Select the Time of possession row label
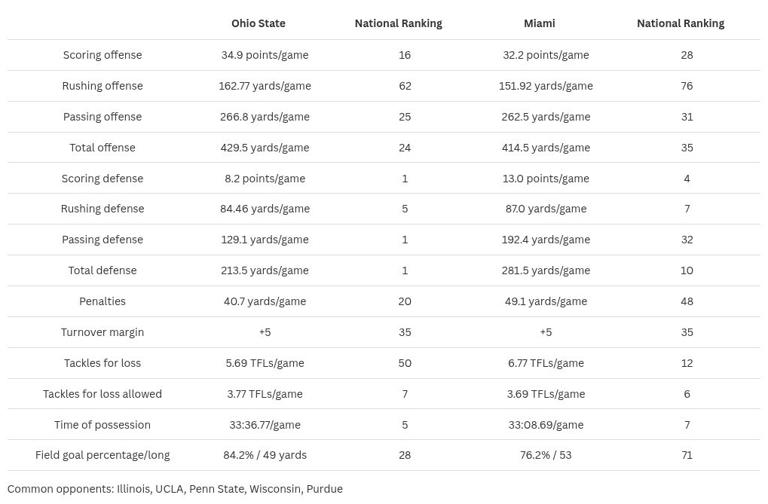Screen dimensions: 768x504 pyautogui.click(x=102, y=425)
